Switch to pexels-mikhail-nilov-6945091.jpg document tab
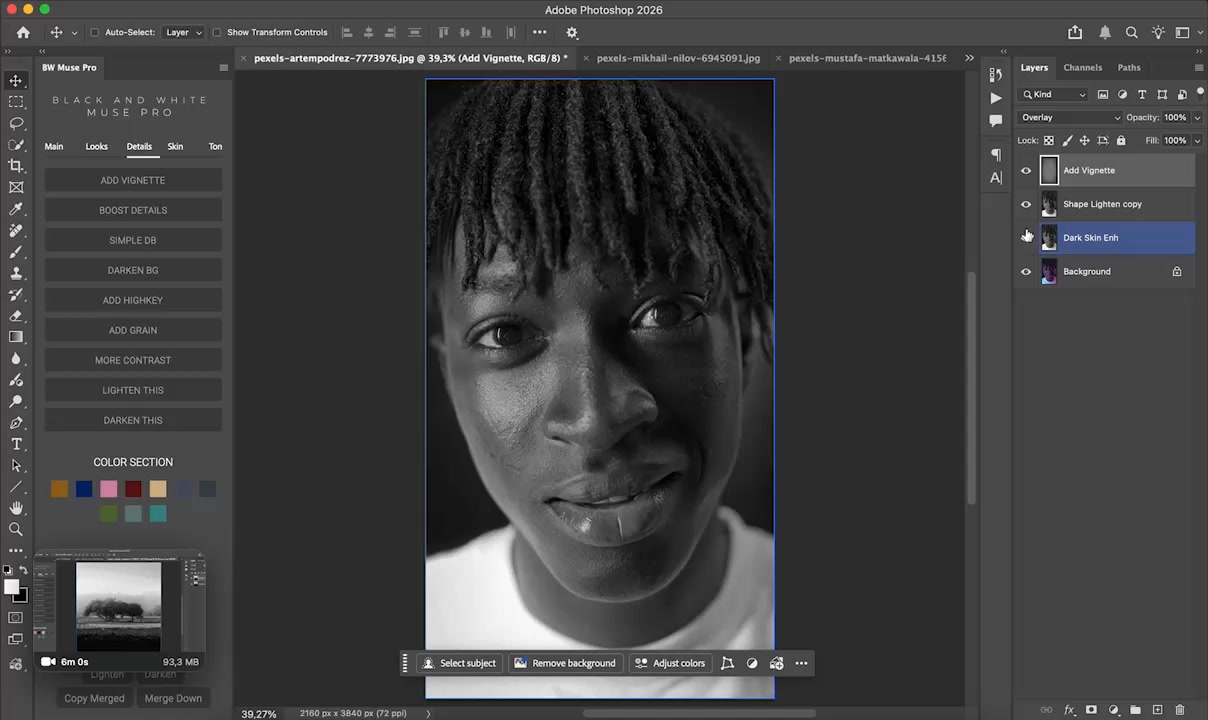This screenshot has width=1208, height=720. 678,58
